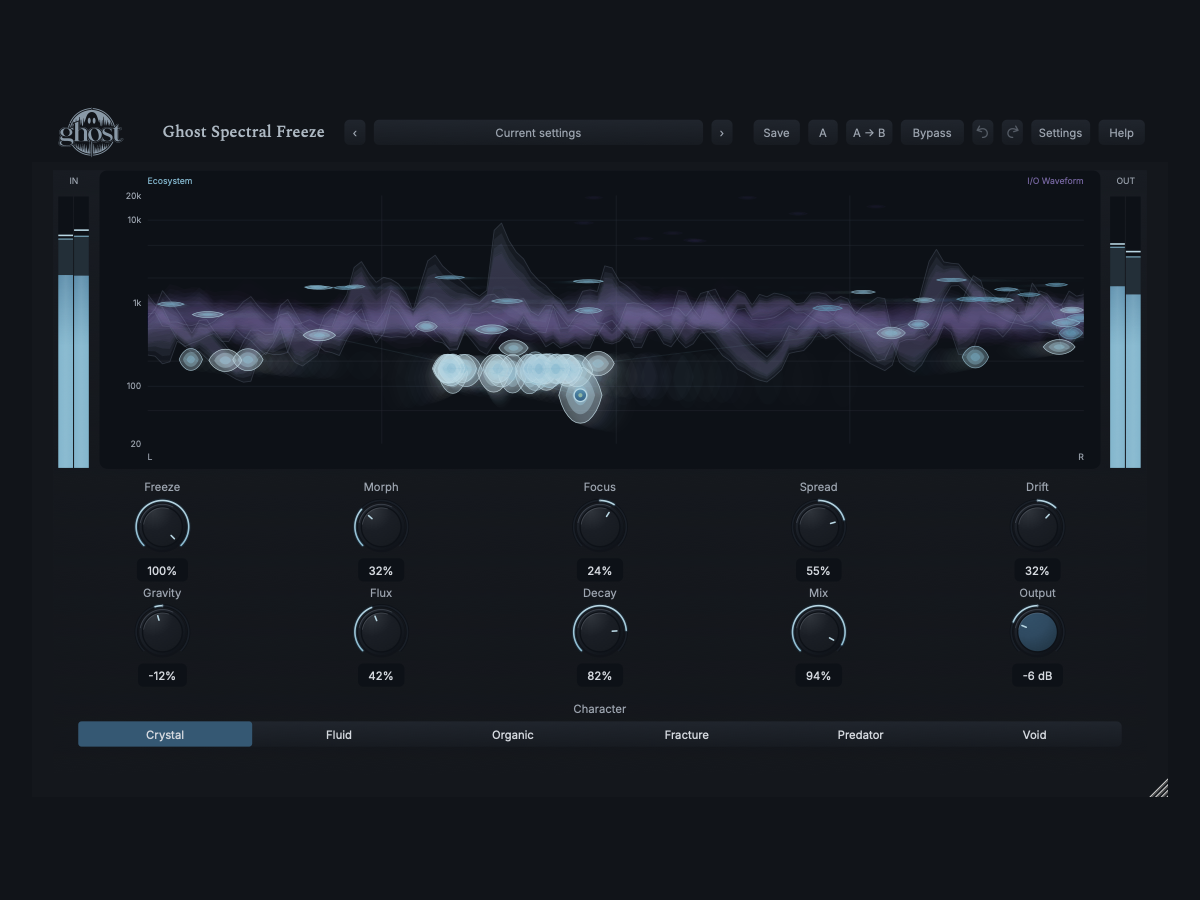Click the IN level meter
The width and height of the screenshot is (1200, 900).
coord(74,332)
